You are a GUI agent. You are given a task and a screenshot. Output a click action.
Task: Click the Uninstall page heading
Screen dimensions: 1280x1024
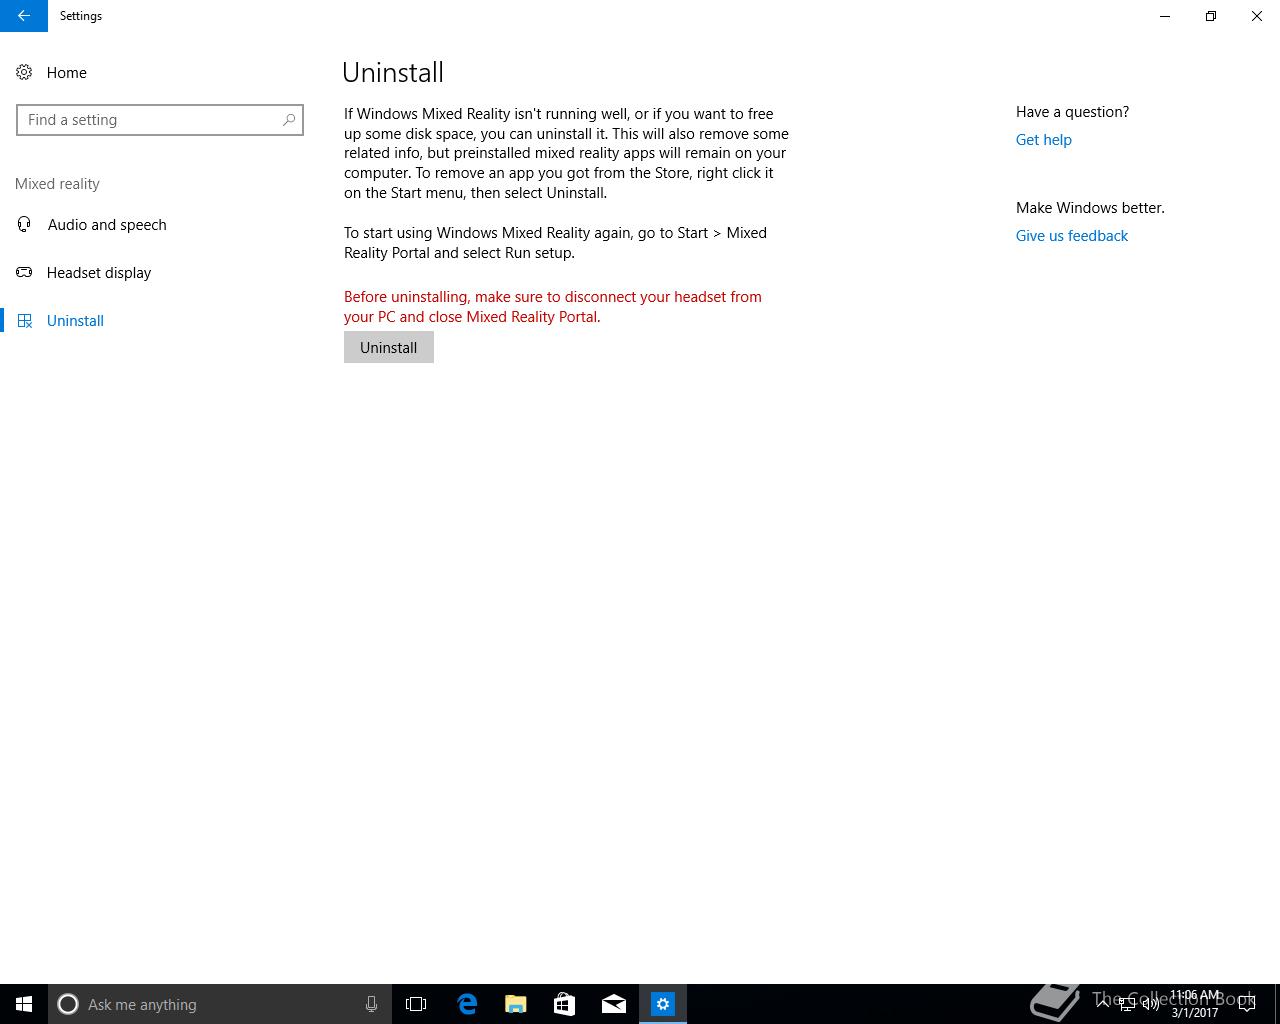[x=393, y=73]
